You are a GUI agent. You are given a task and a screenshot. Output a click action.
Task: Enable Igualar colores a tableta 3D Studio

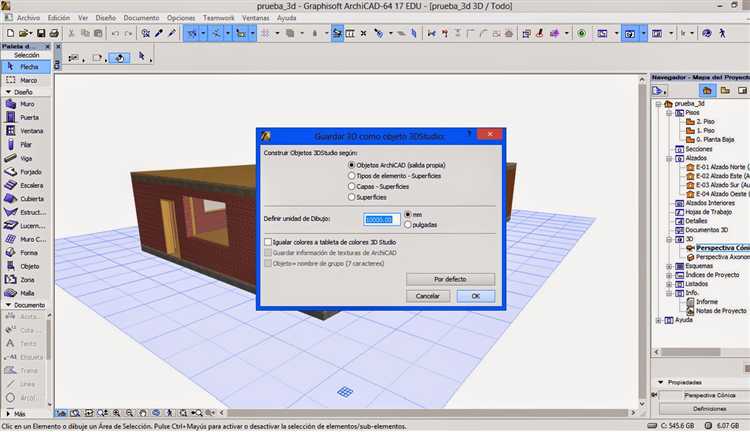click(x=268, y=242)
